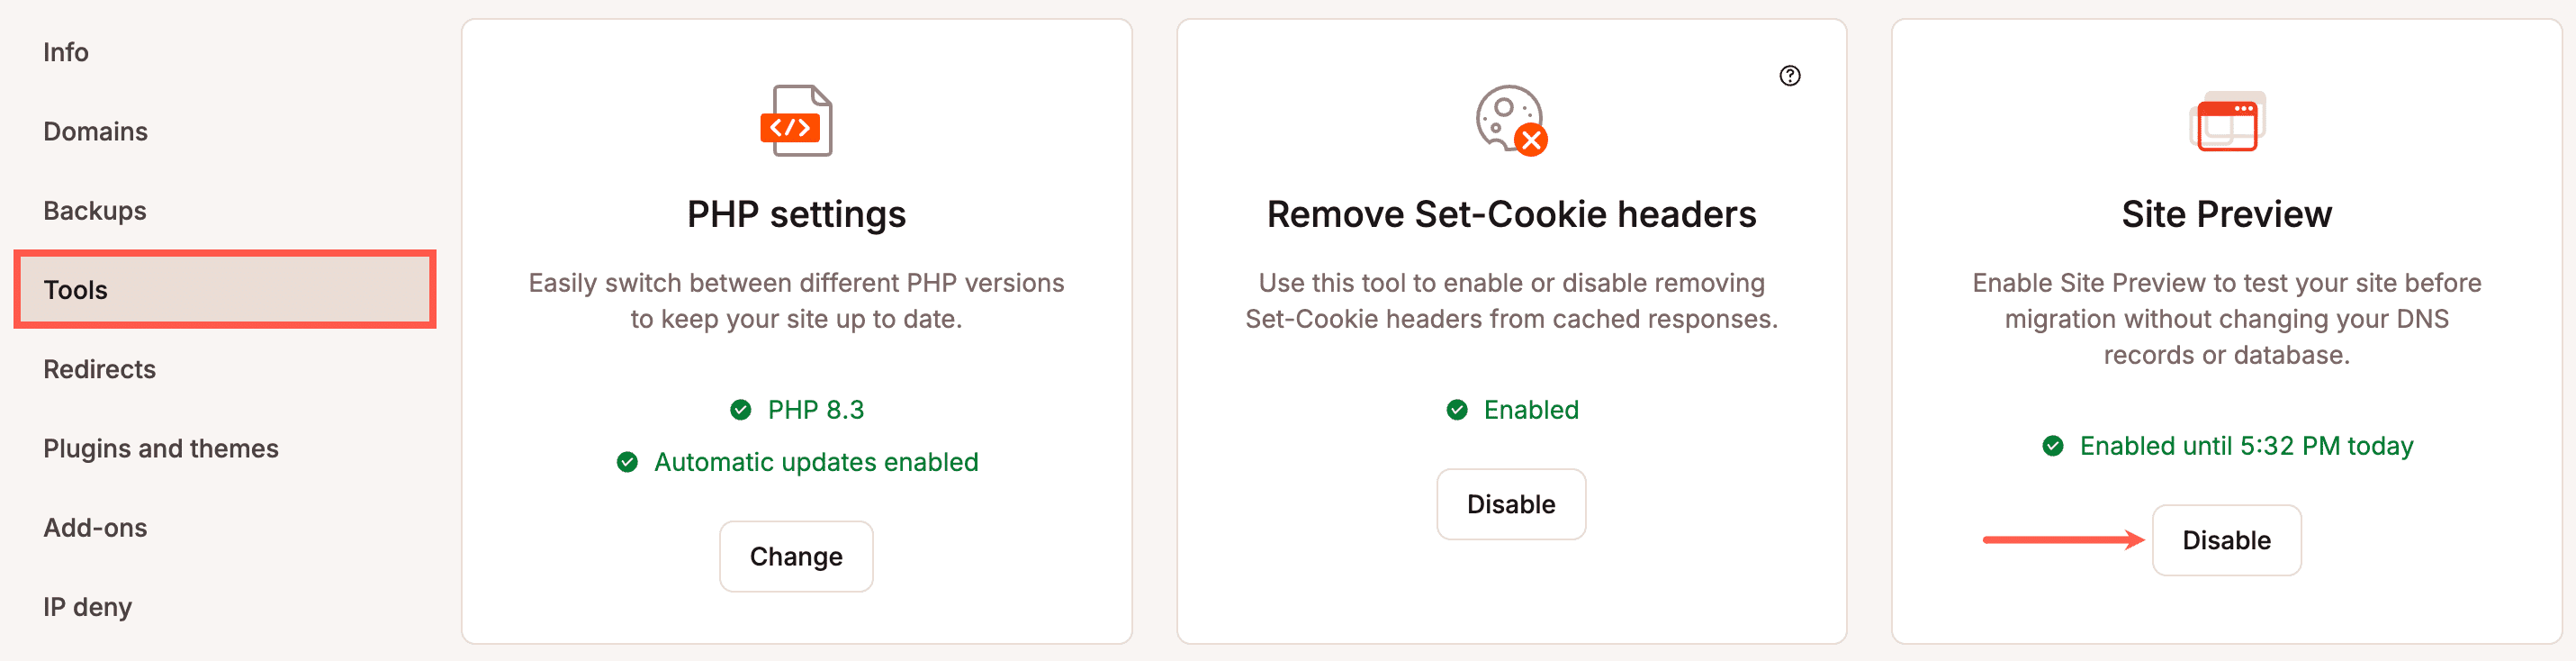The height and width of the screenshot is (661, 2576).
Task: View the Add-ons section
Action: 94,527
